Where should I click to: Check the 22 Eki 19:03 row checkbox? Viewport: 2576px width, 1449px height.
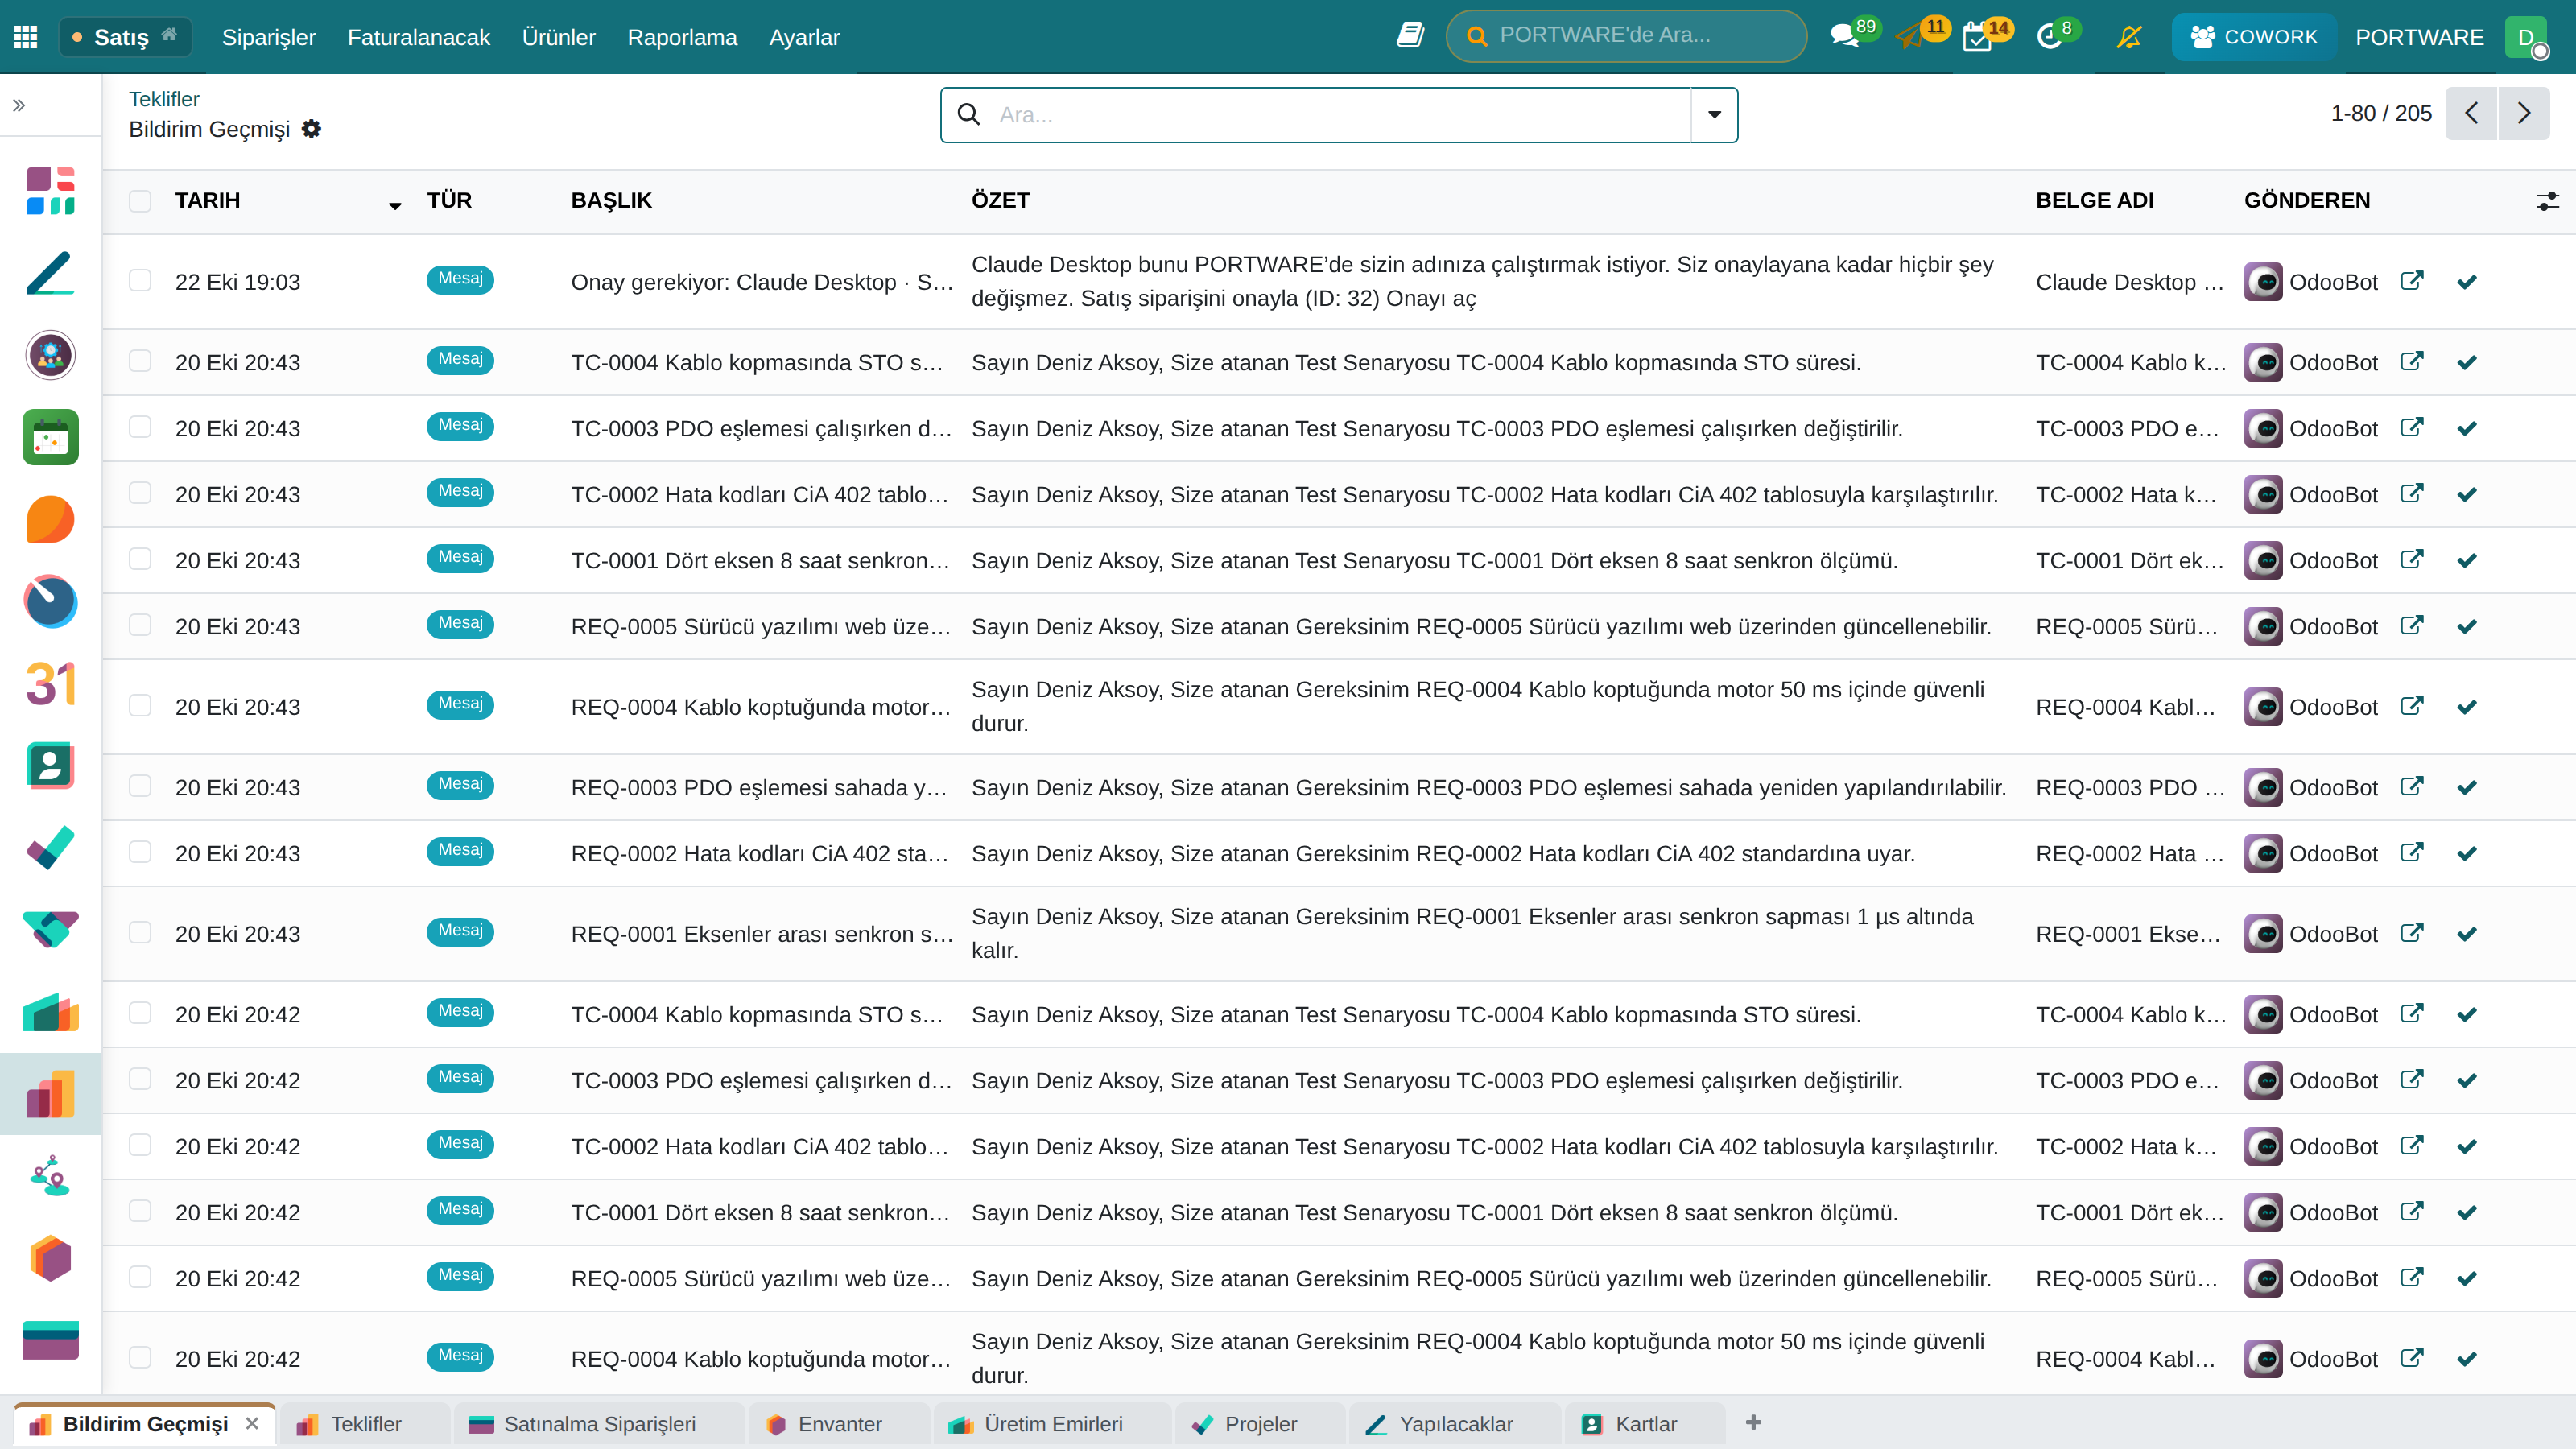point(140,280)
